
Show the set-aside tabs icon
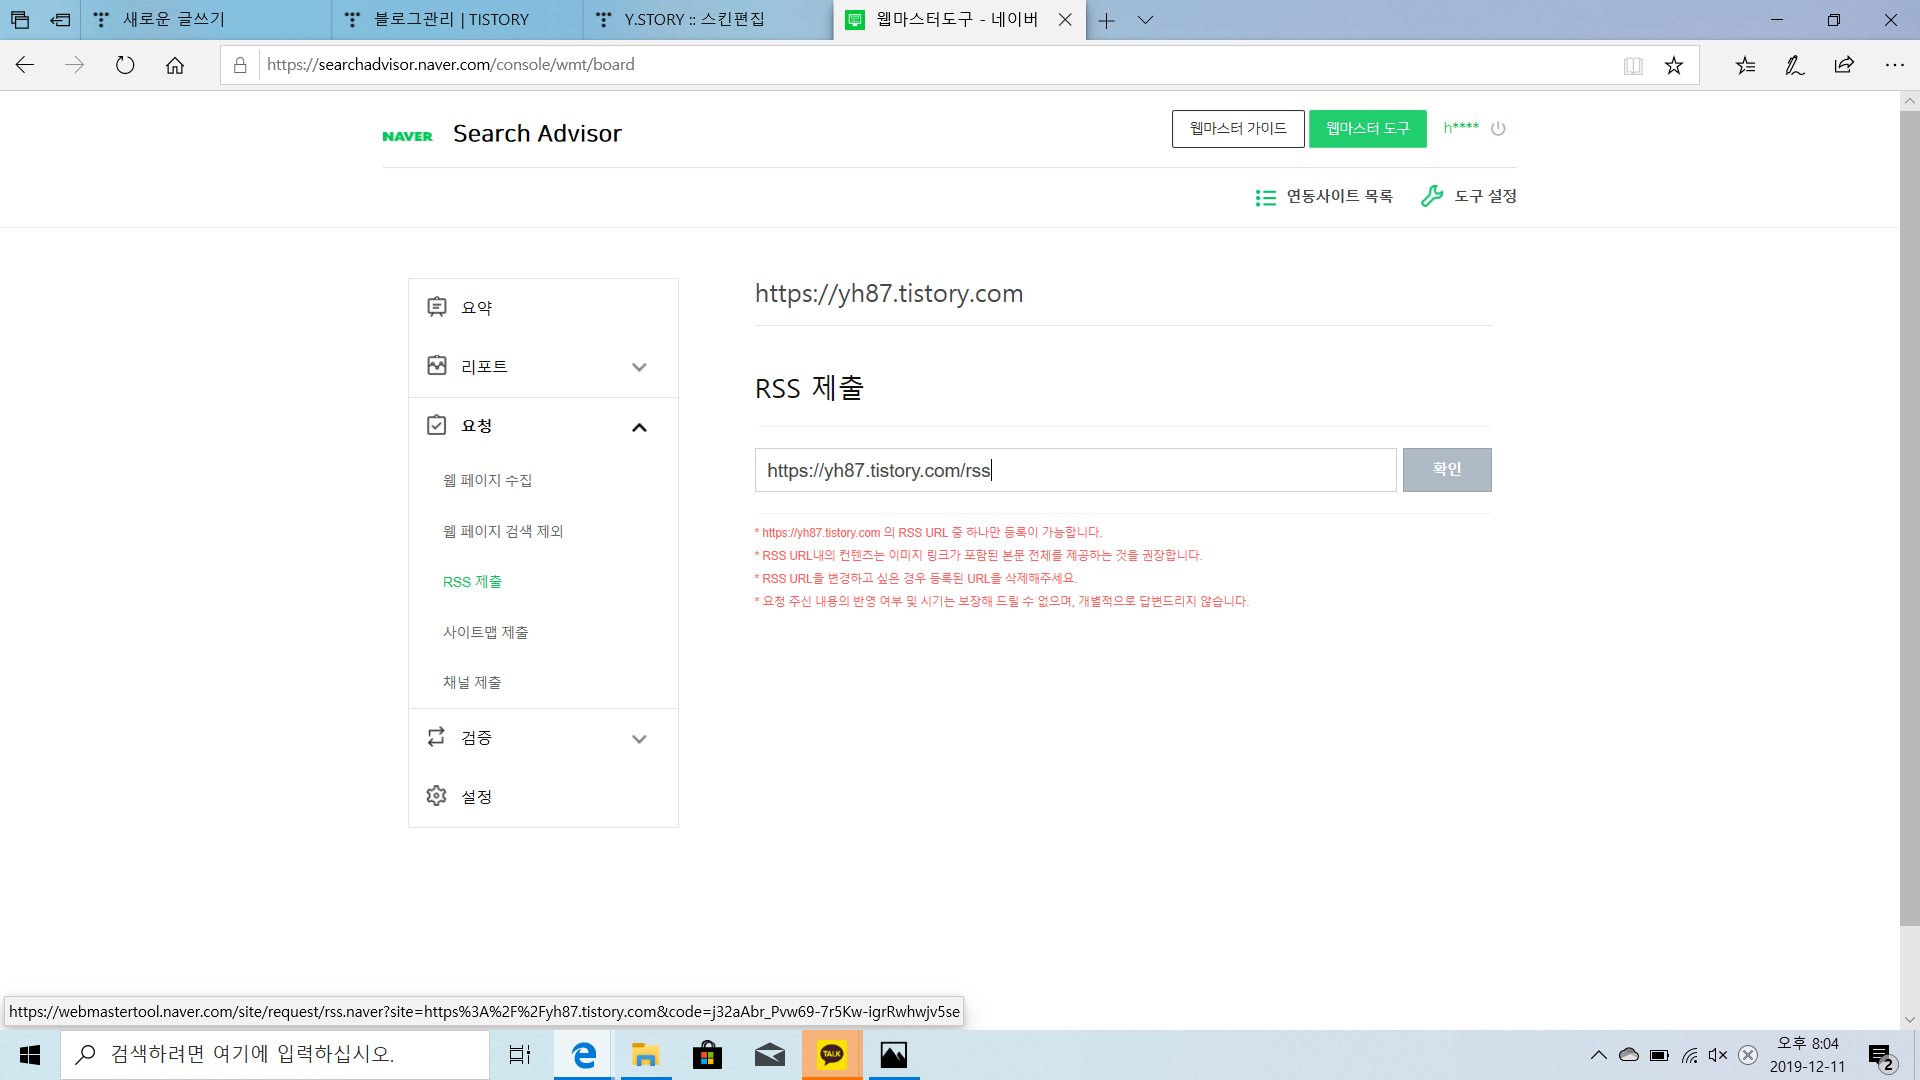[20, 19]
